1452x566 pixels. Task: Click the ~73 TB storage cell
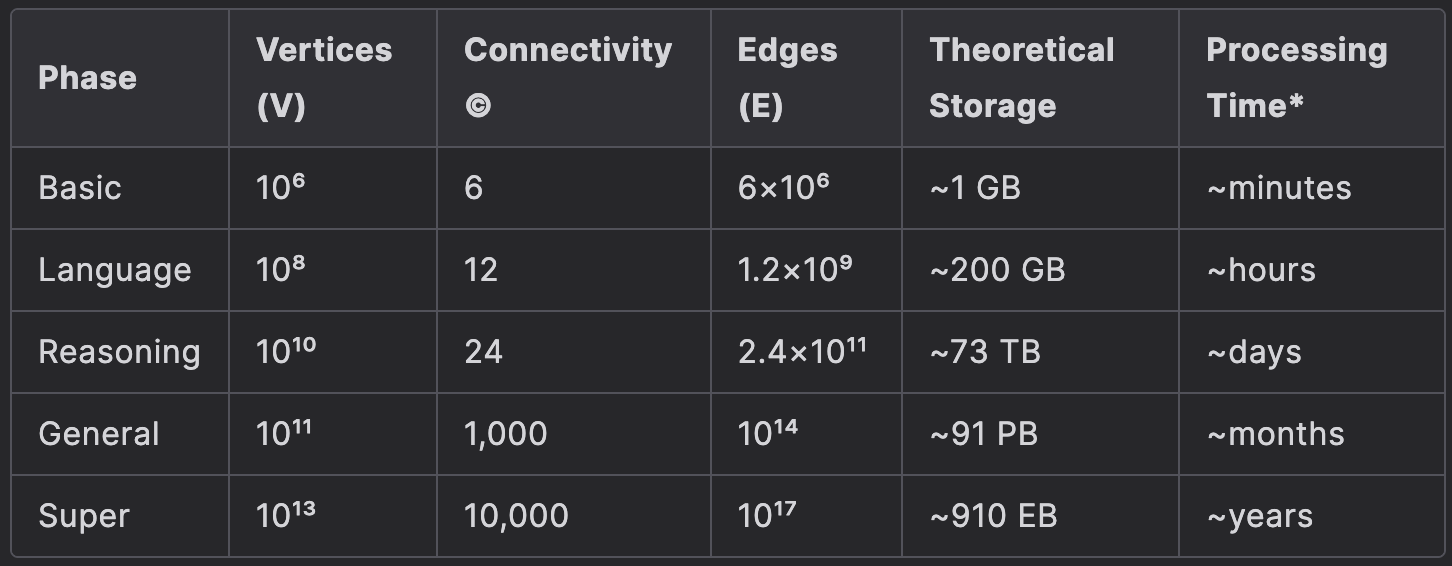[x=985, y=352]
